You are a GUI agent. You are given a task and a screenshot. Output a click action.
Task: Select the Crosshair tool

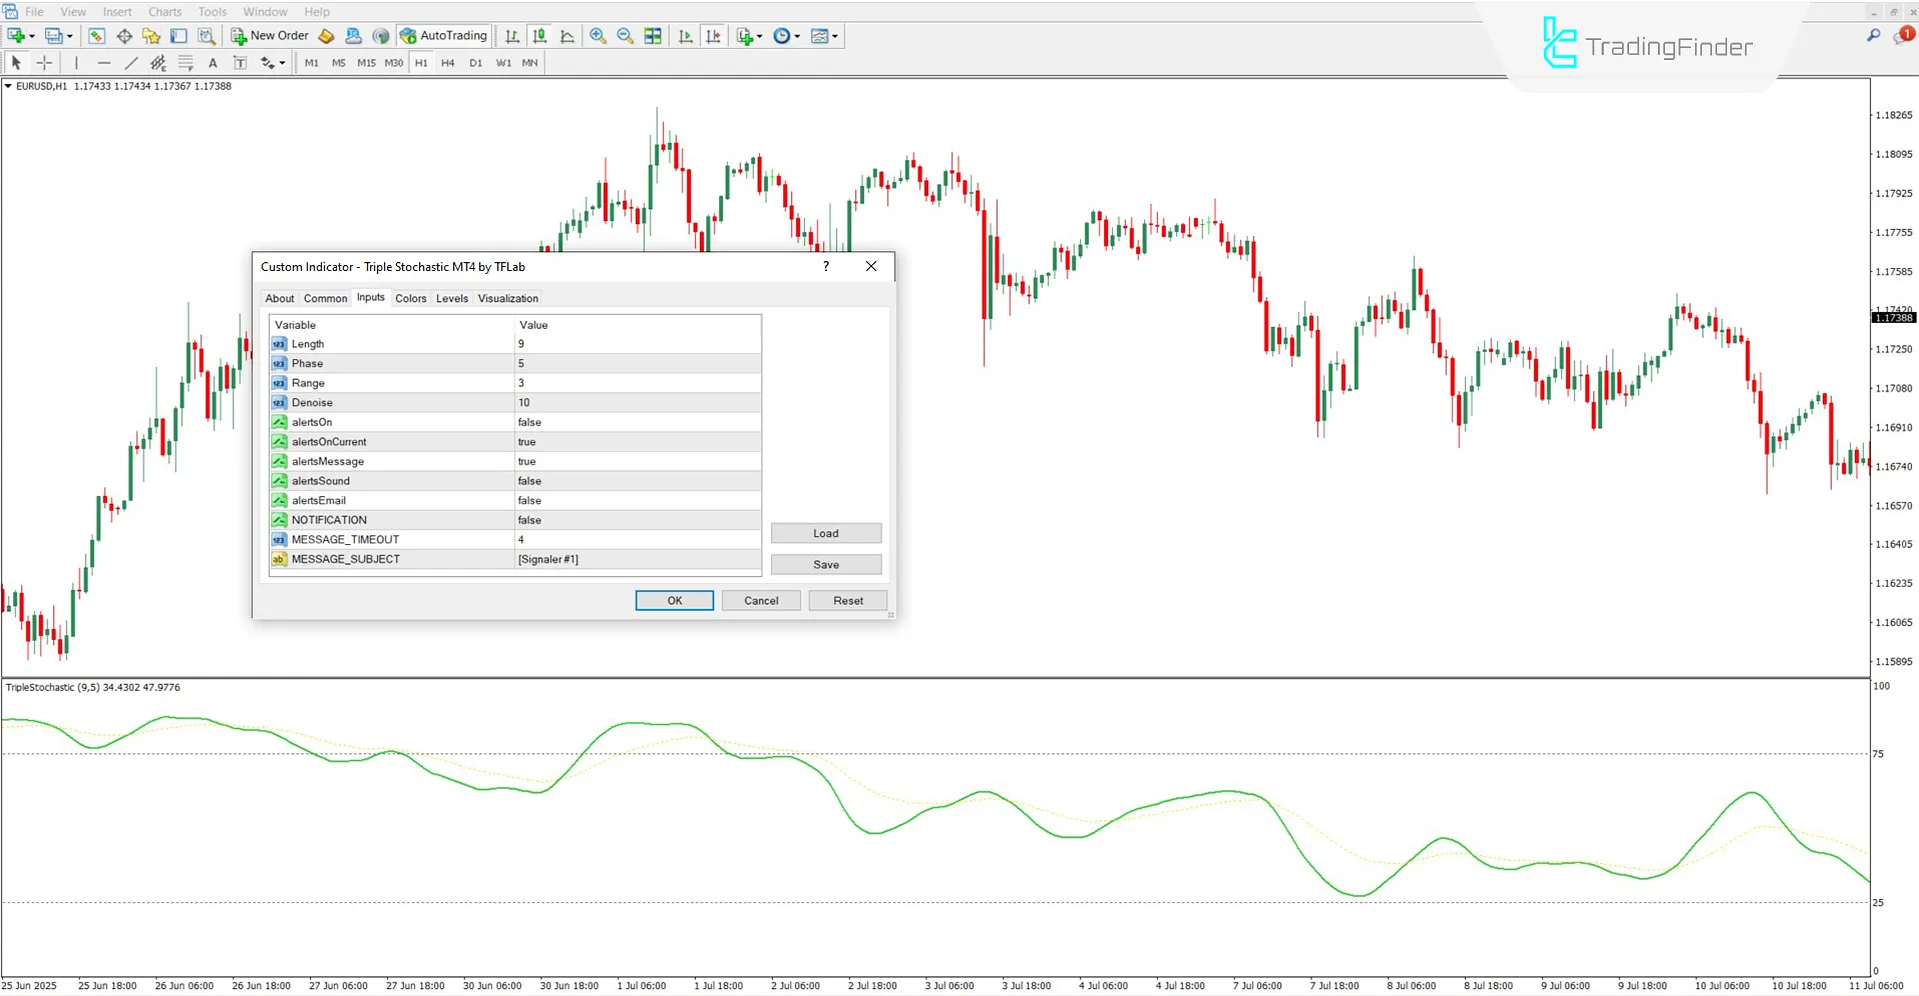tap(44, 62)
